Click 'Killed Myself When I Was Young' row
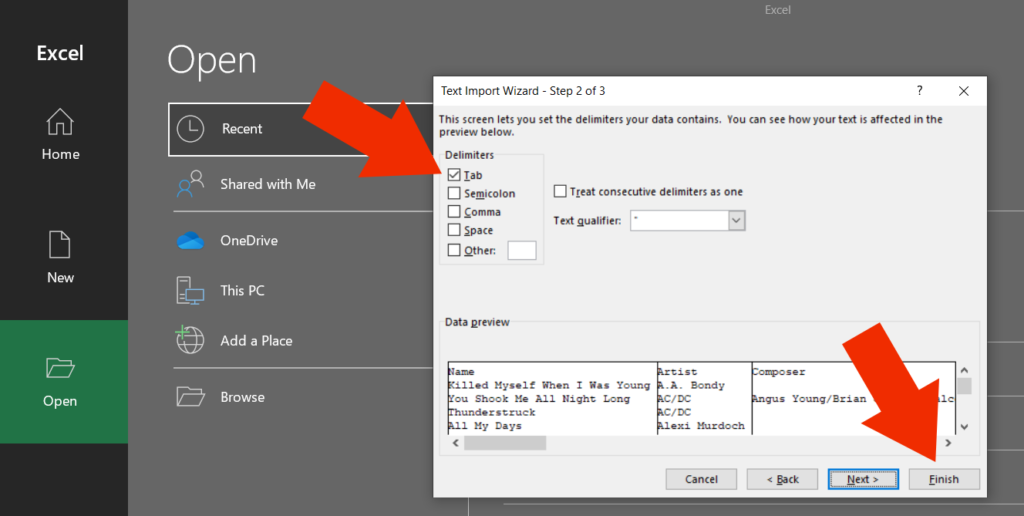Screen dimensions: 1024x516 (x=549, y=385)
